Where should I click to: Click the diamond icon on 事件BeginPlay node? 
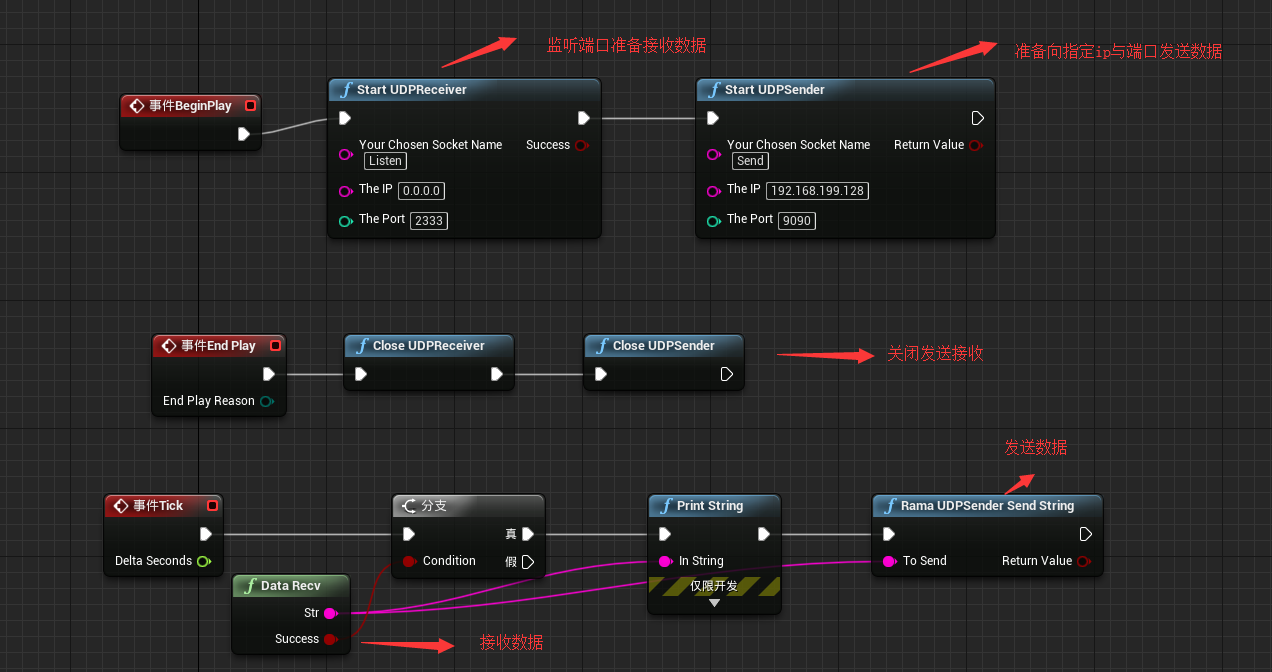(137, 105)
